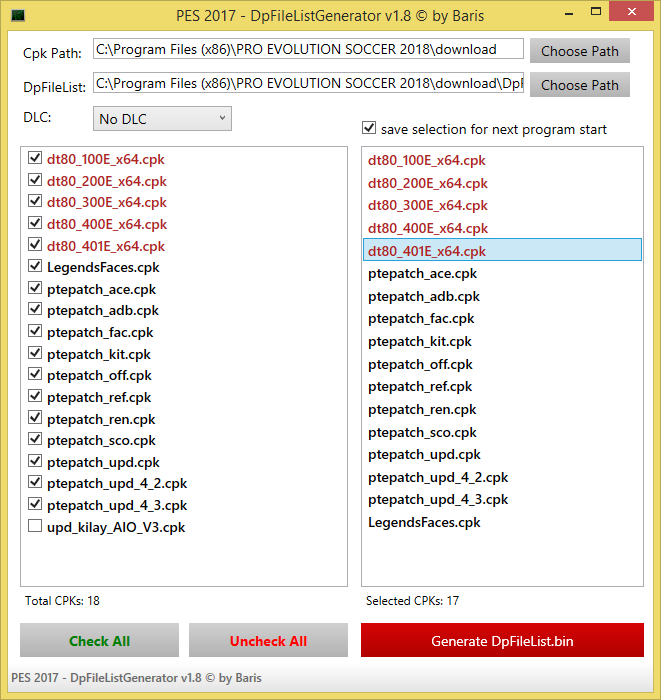Uncheck ptepatch_adb.cpk checkbox
The width and height of the screenshot is (661, 700).
(35, 309)
